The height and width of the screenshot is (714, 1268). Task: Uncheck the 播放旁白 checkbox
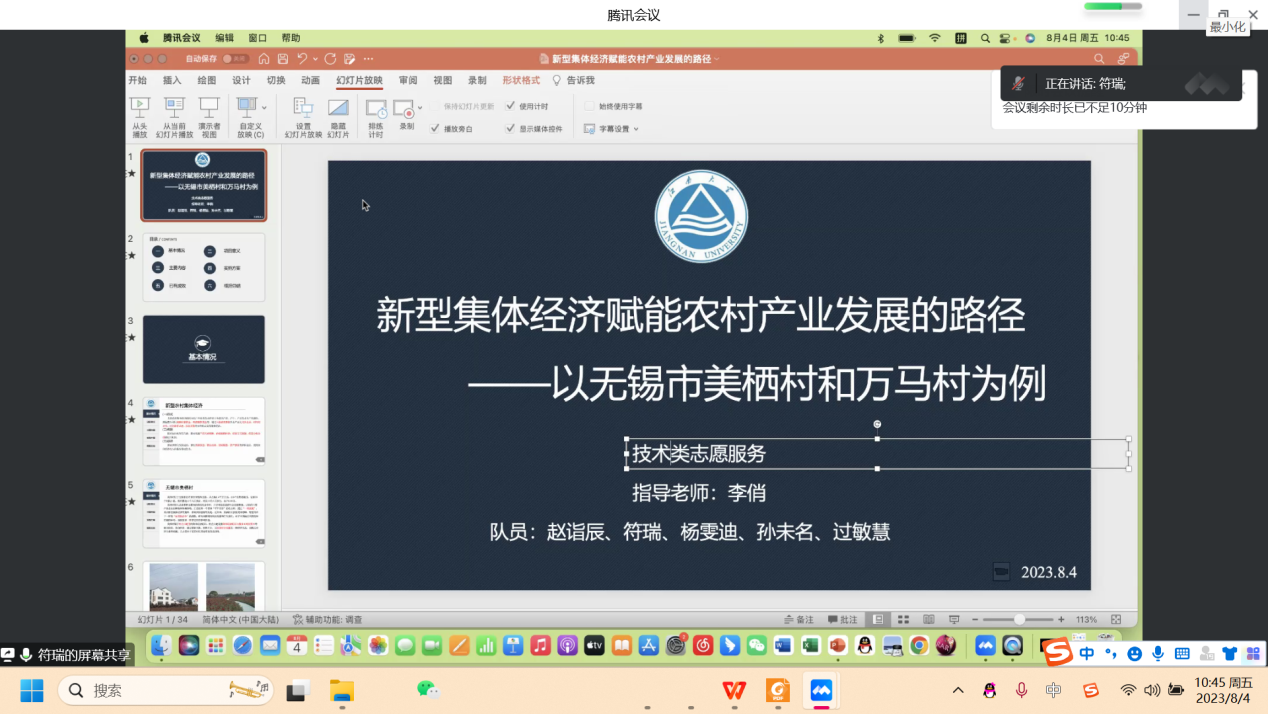[435, 129]
